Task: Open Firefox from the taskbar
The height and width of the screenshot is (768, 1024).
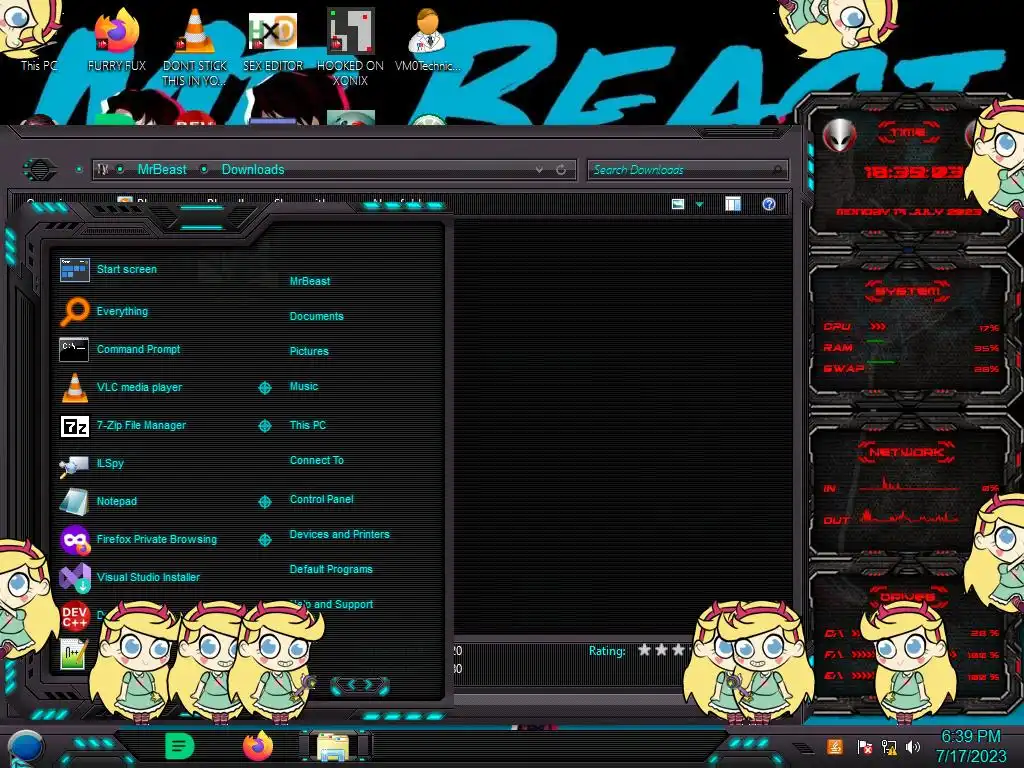Action: tap(258, 746)
